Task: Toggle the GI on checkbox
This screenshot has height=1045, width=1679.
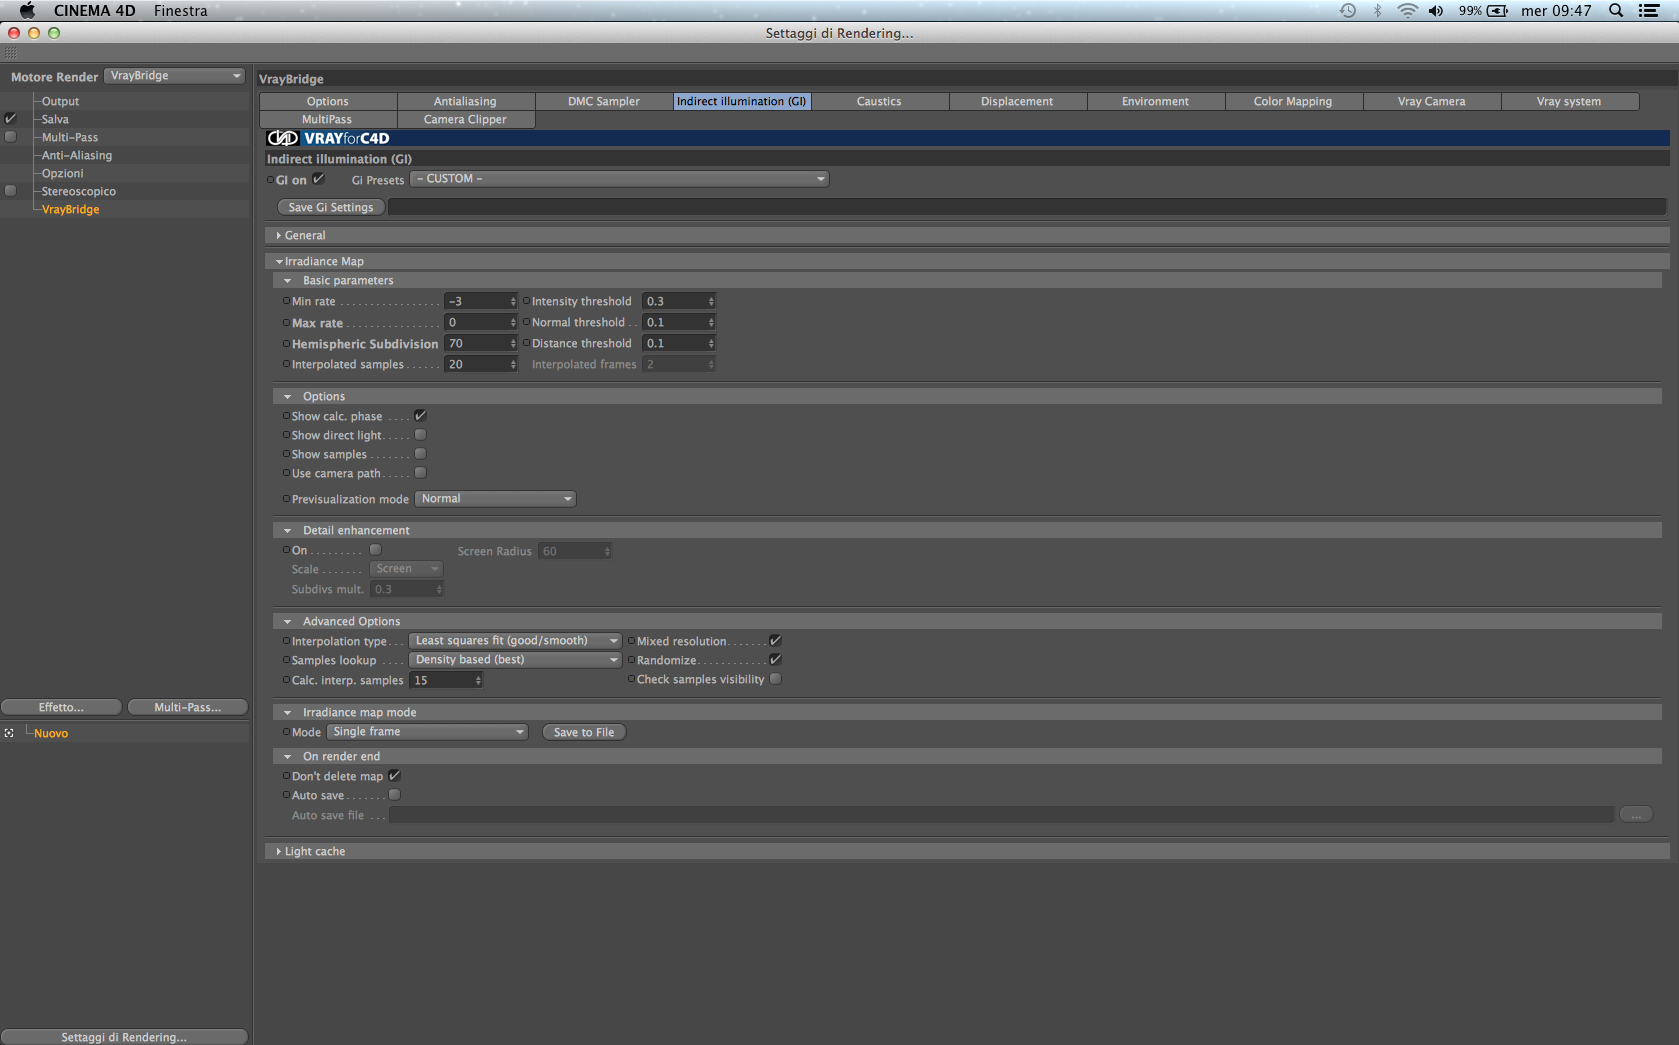Action: pos(319,179)
